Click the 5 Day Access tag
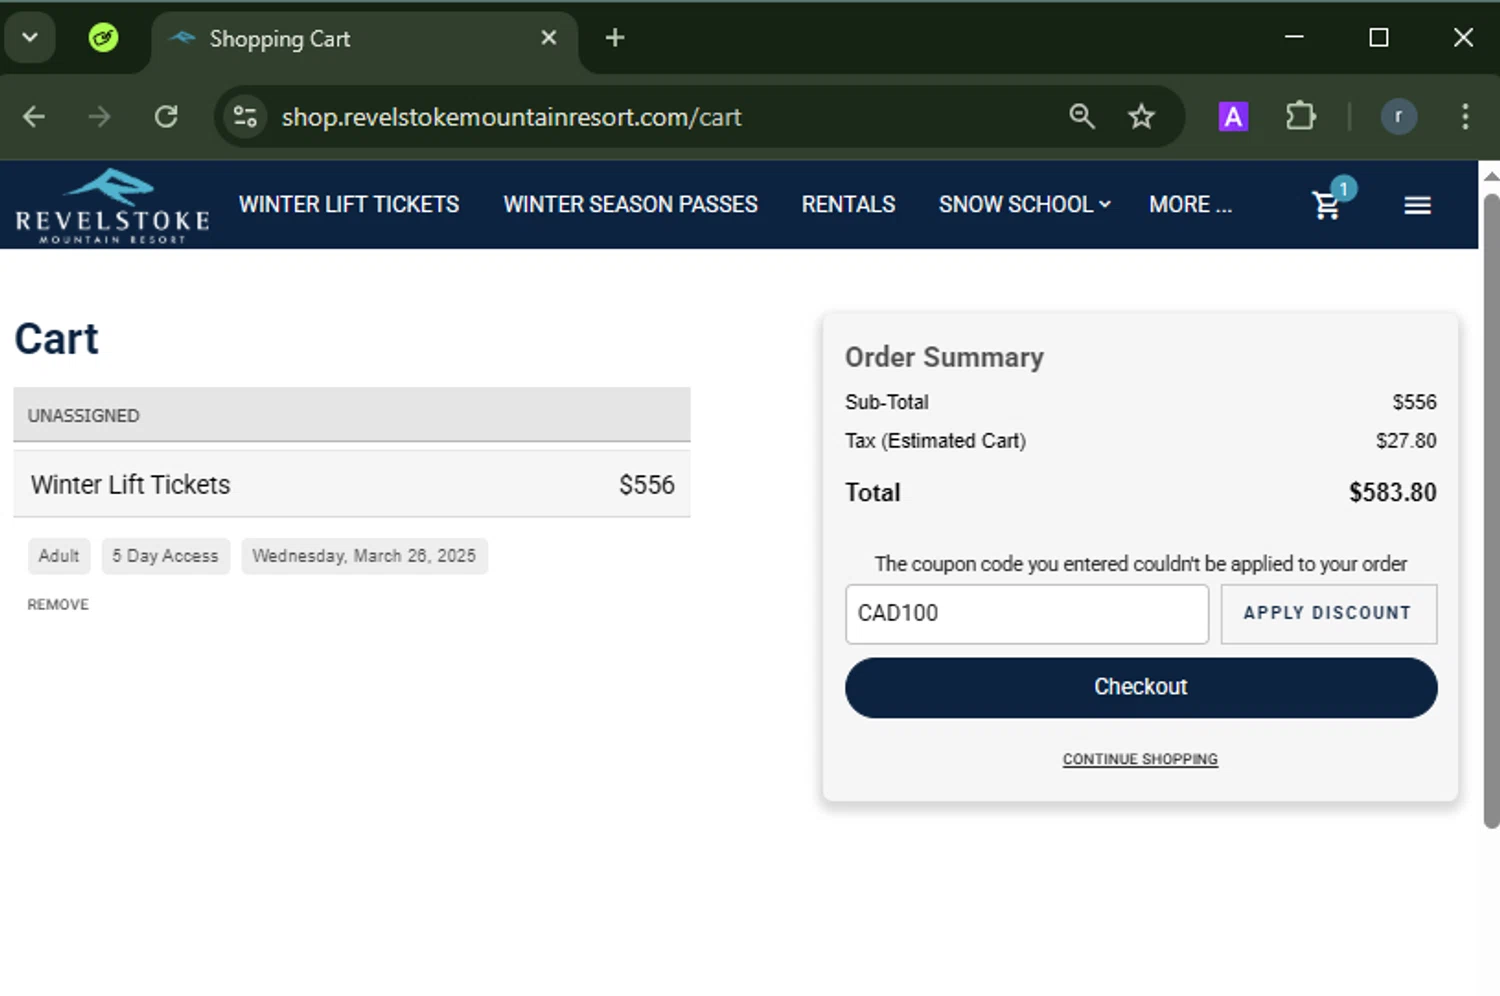Viewport: 1500px width, 996px height. coord(165,556)
